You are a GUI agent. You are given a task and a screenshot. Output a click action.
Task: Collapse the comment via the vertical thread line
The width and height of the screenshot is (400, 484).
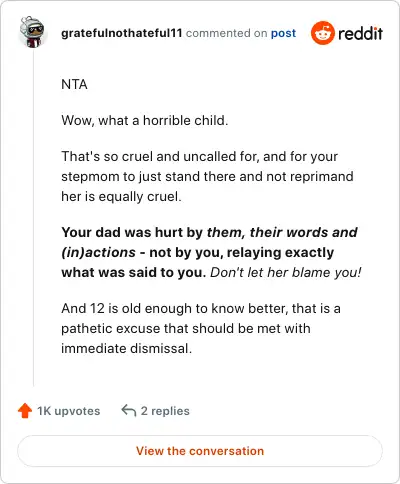tap(33, 218)
